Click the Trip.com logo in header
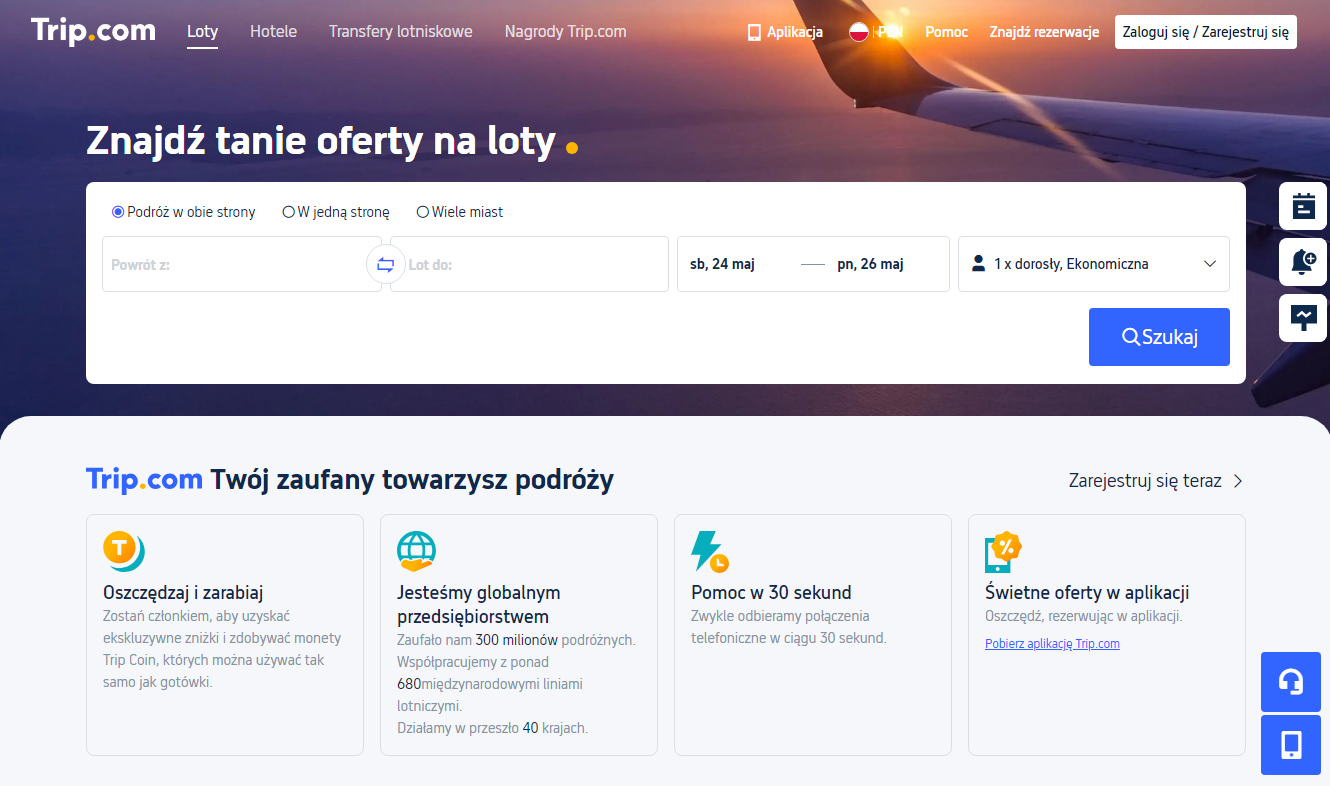 tap(93, 31)
